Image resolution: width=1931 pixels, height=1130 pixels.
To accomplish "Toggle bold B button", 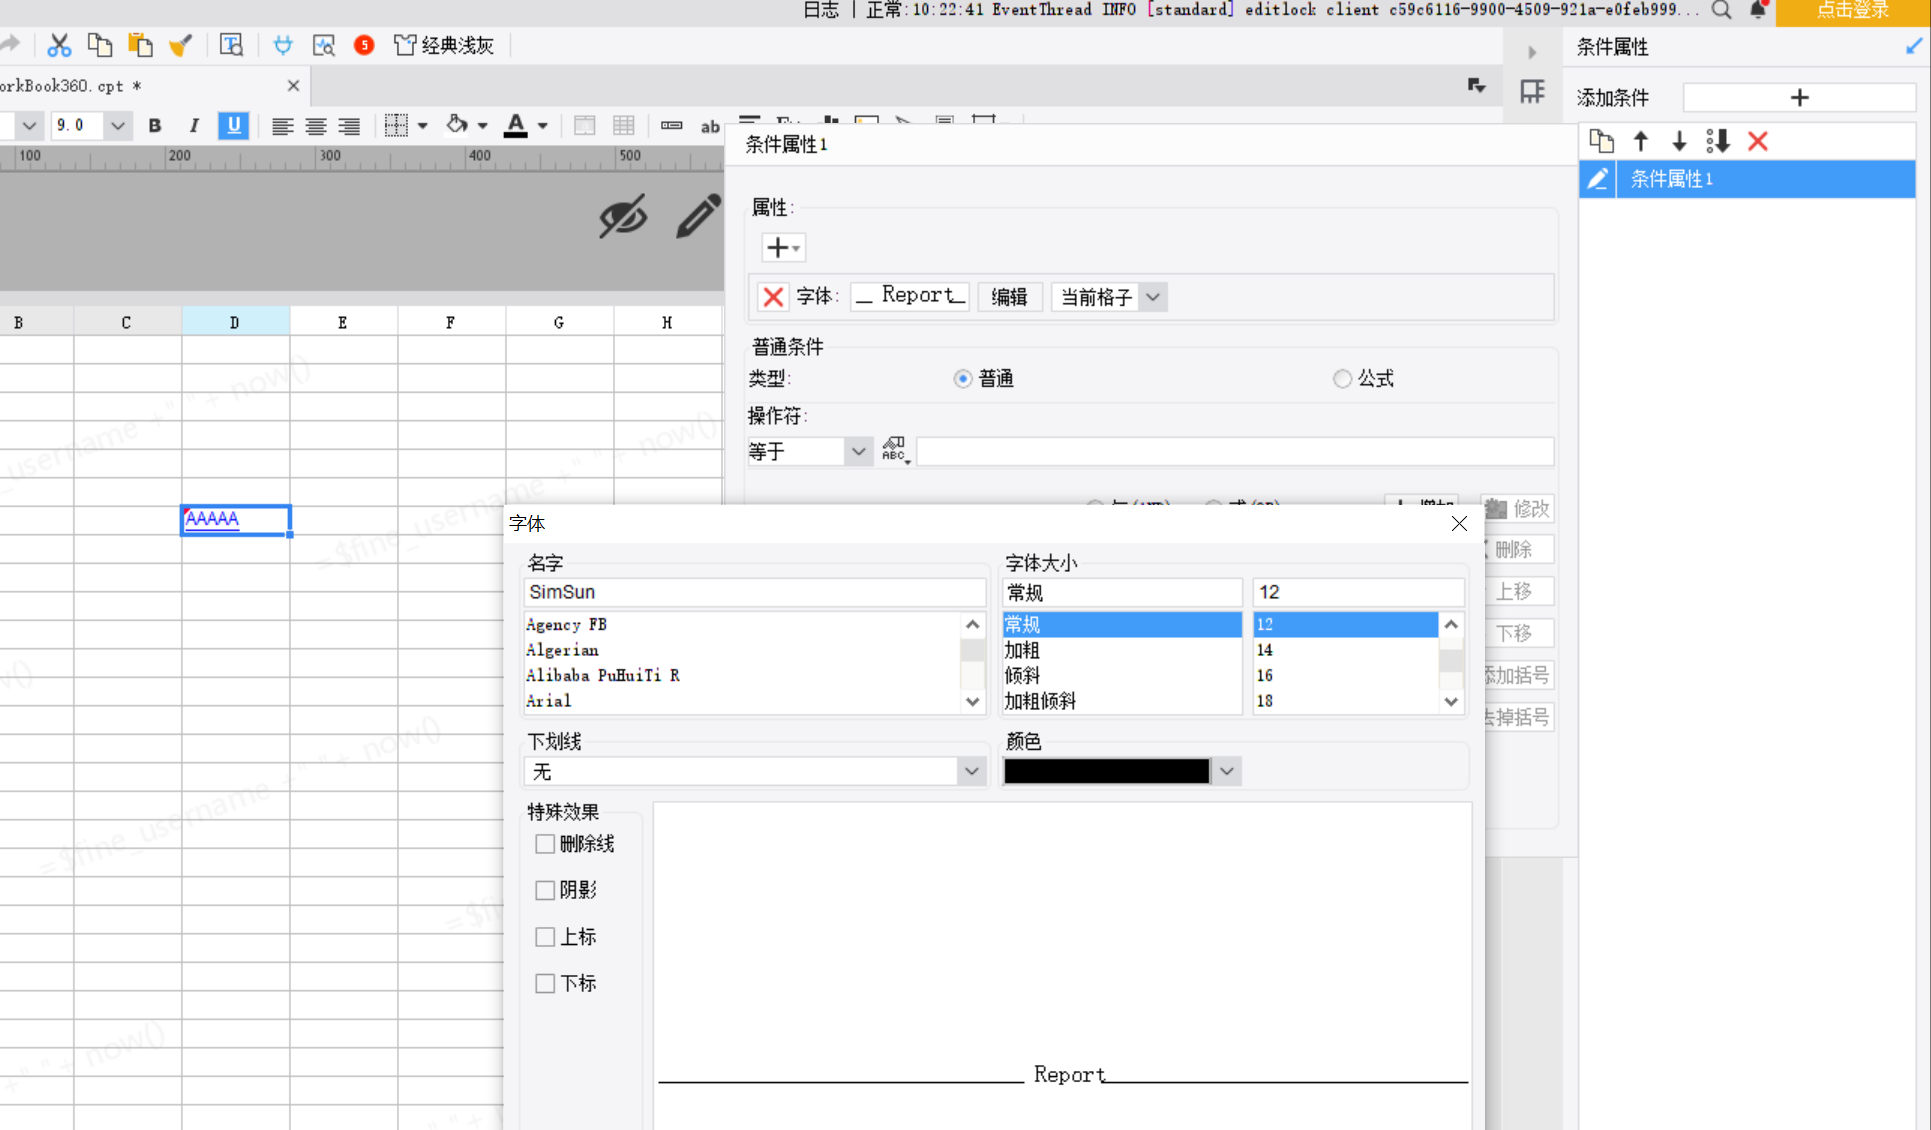I will click(x=154, y=126).
